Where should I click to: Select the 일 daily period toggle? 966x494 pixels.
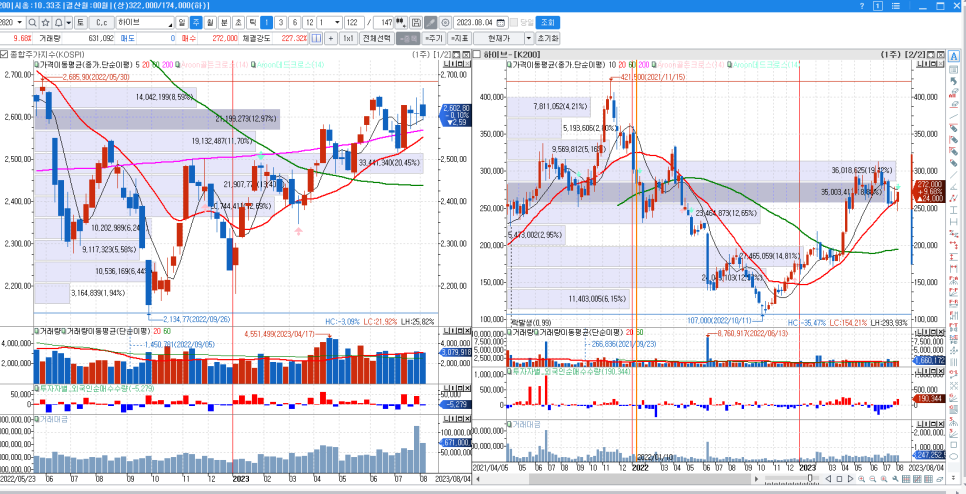pos(182,22)
